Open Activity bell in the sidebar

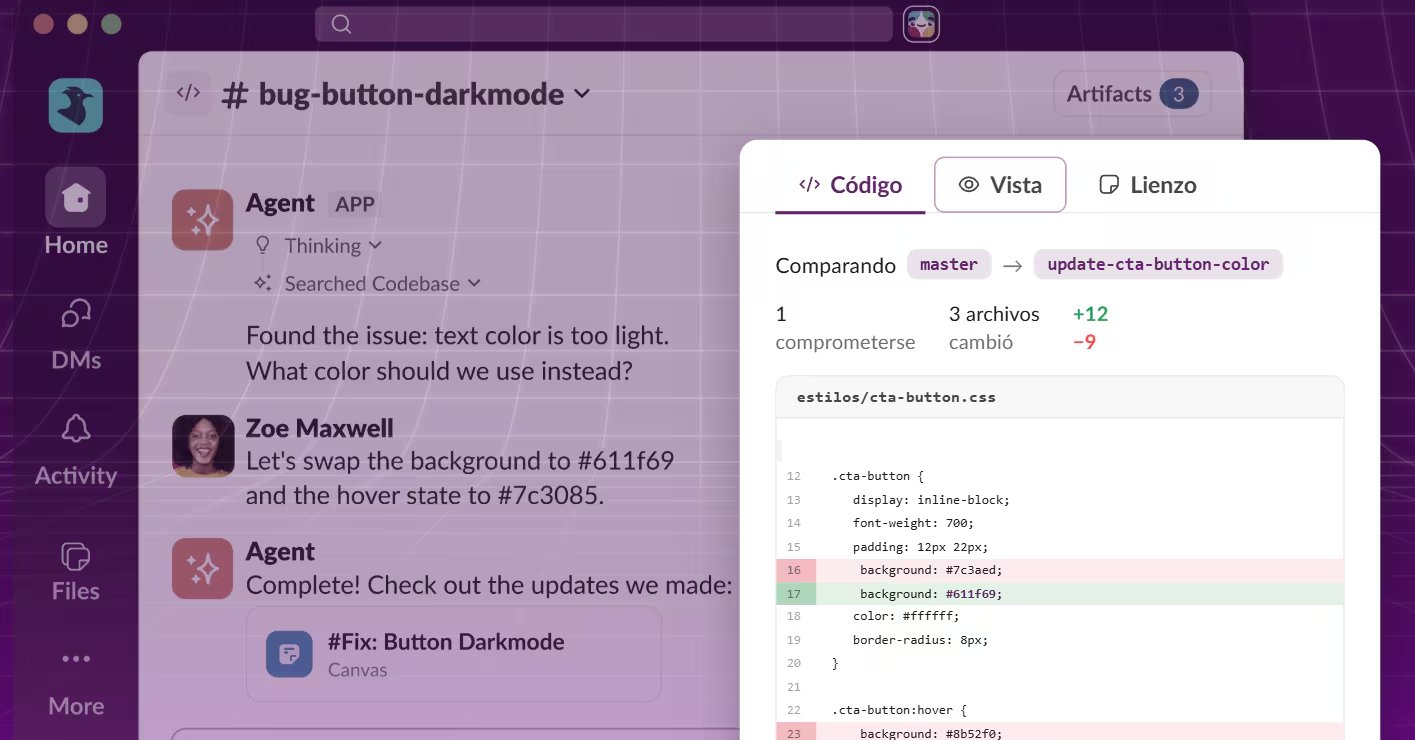coord(76,450)
